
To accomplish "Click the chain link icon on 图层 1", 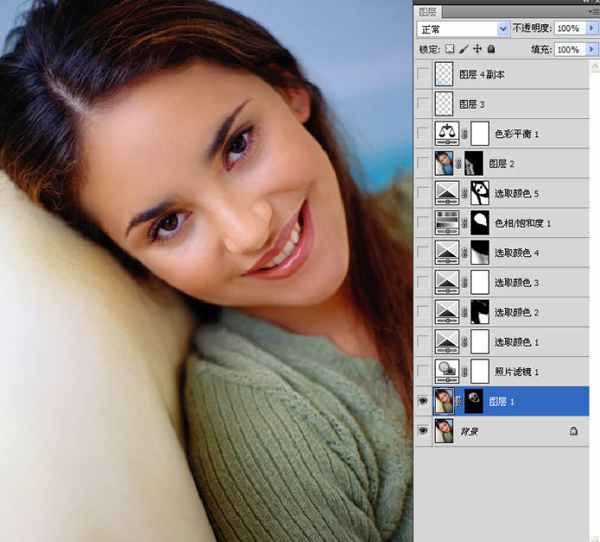I will click(x=458, y=401).
